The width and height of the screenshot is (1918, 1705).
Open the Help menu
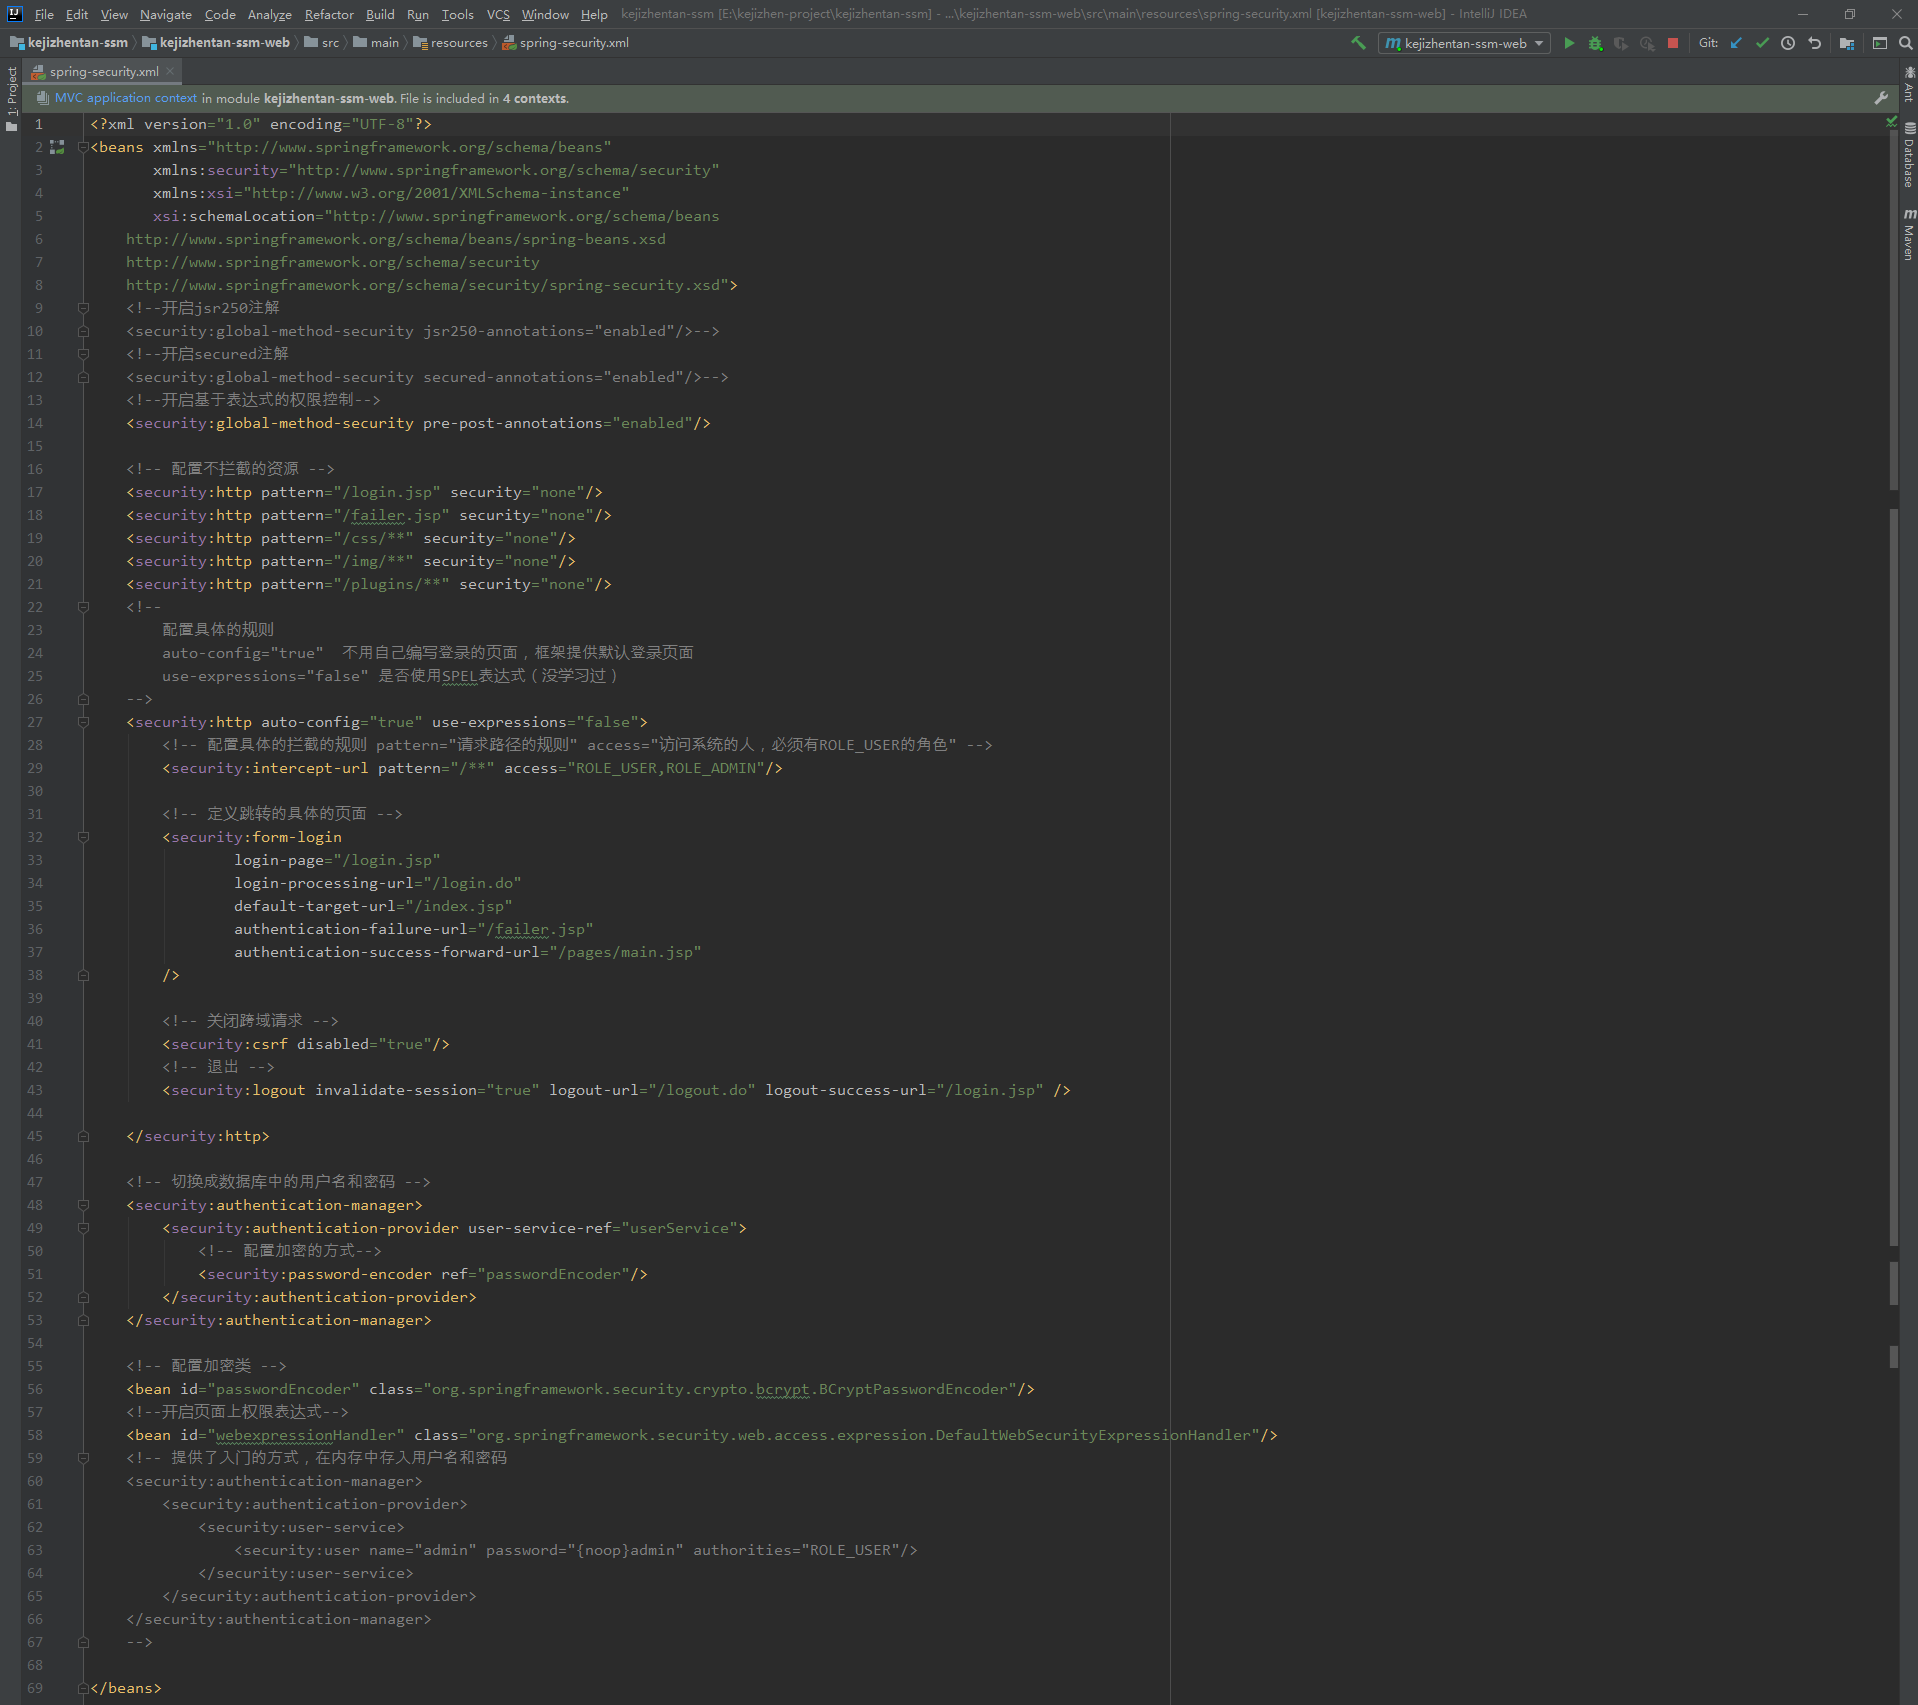point(594,14)
